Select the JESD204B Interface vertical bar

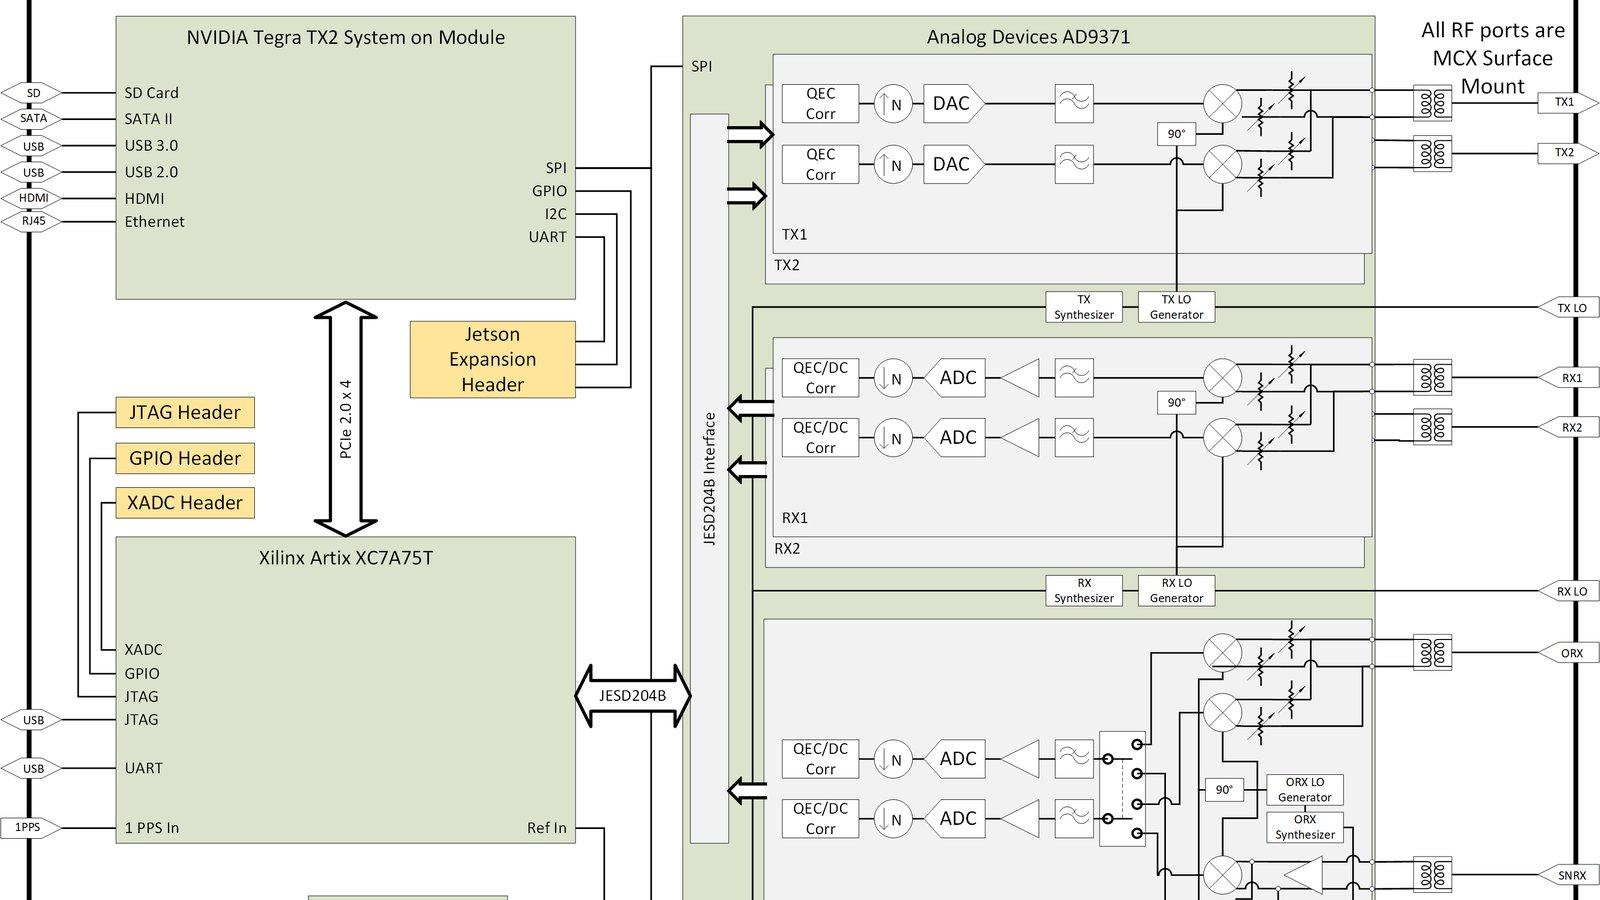pyautogui.click(x=709, y=478)
